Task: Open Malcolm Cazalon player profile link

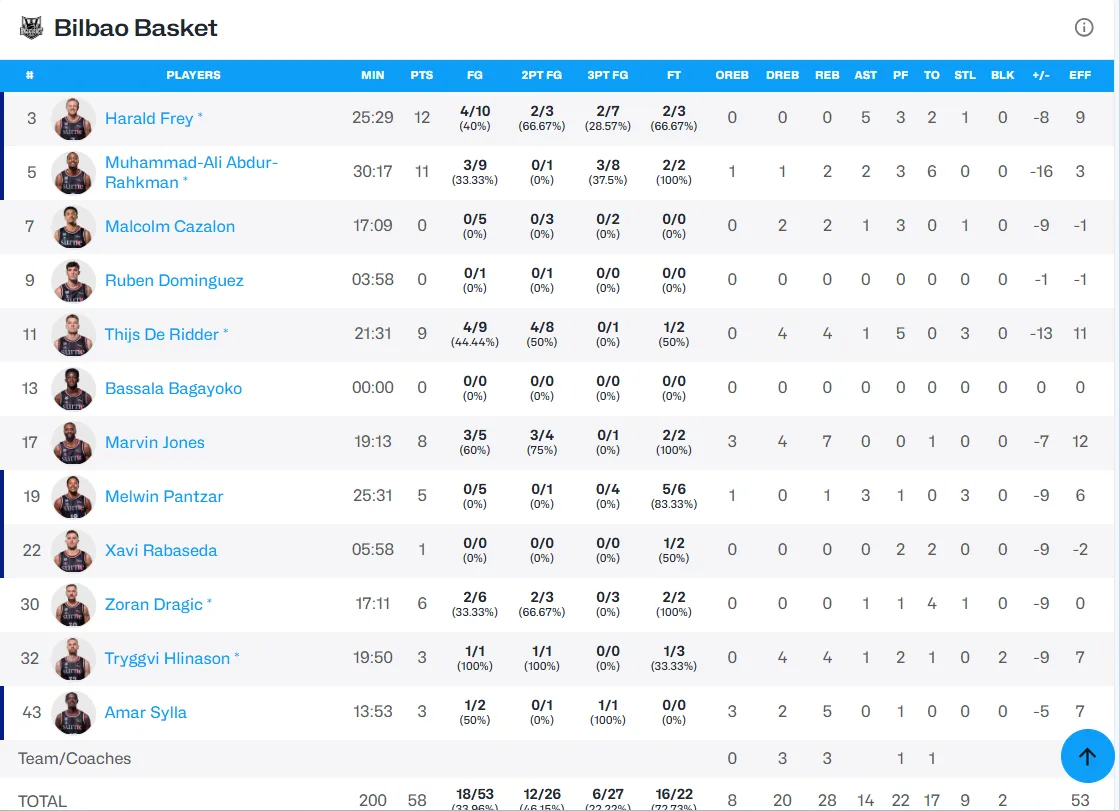Action: coord(170,226)
